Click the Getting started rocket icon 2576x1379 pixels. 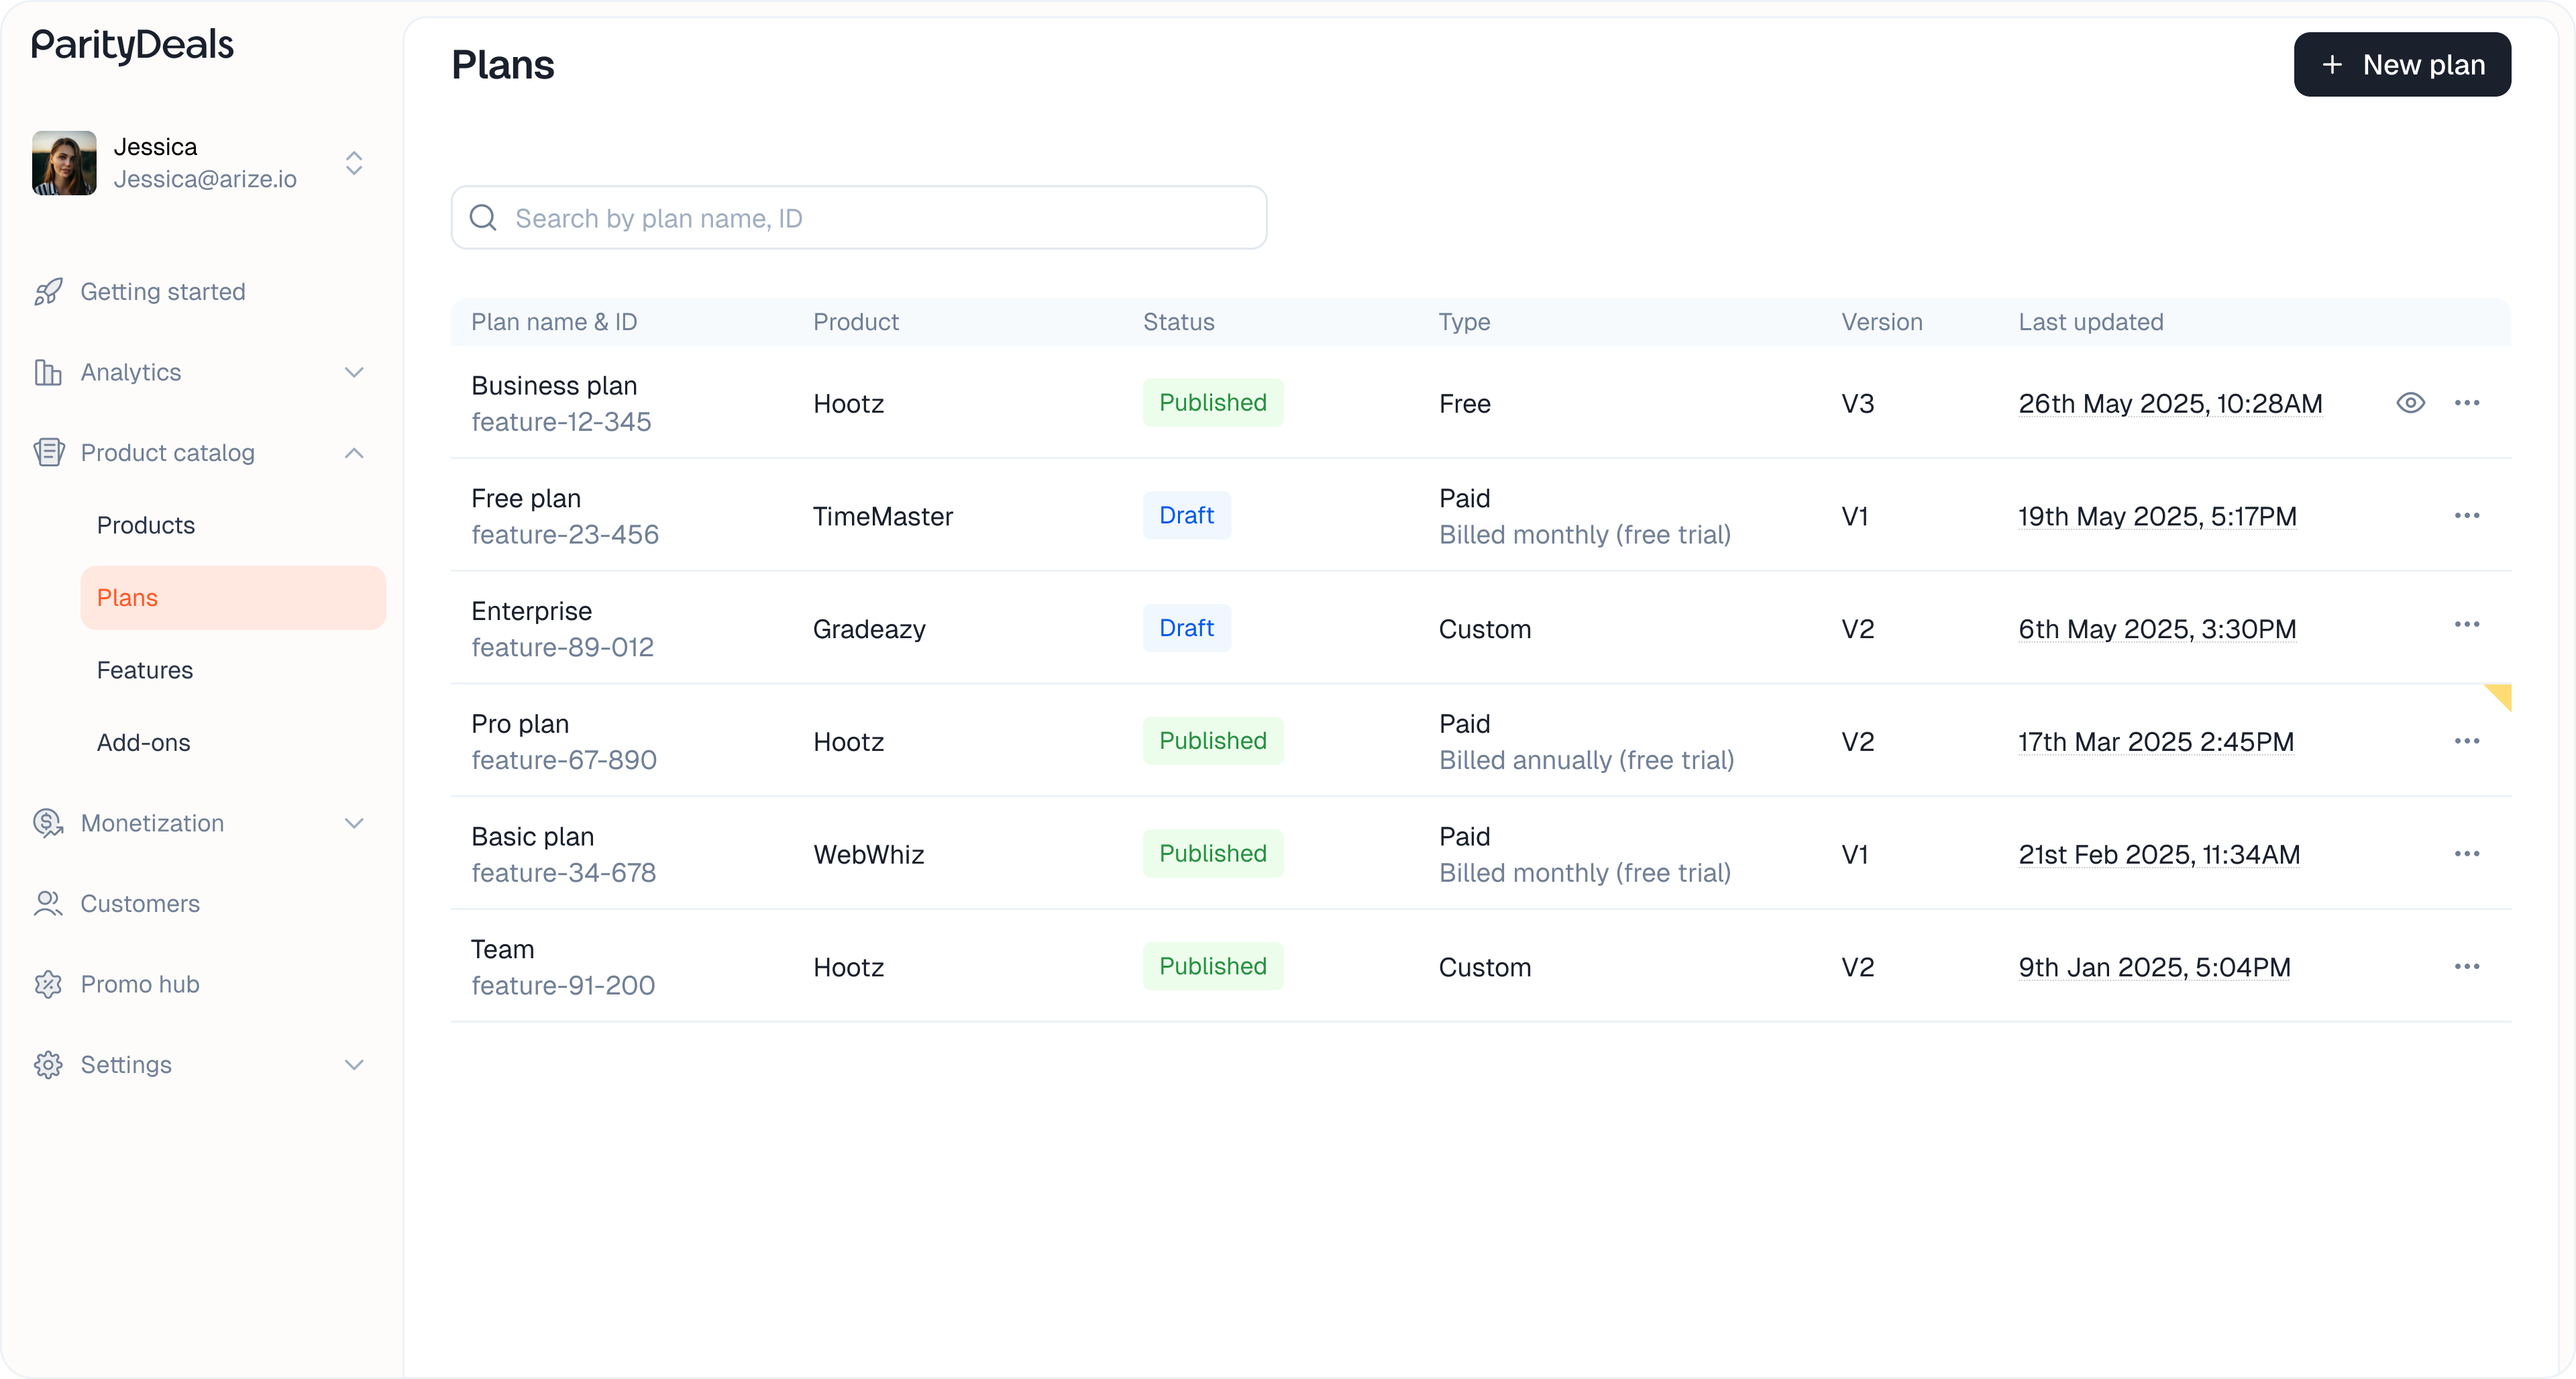click(47, 292)
